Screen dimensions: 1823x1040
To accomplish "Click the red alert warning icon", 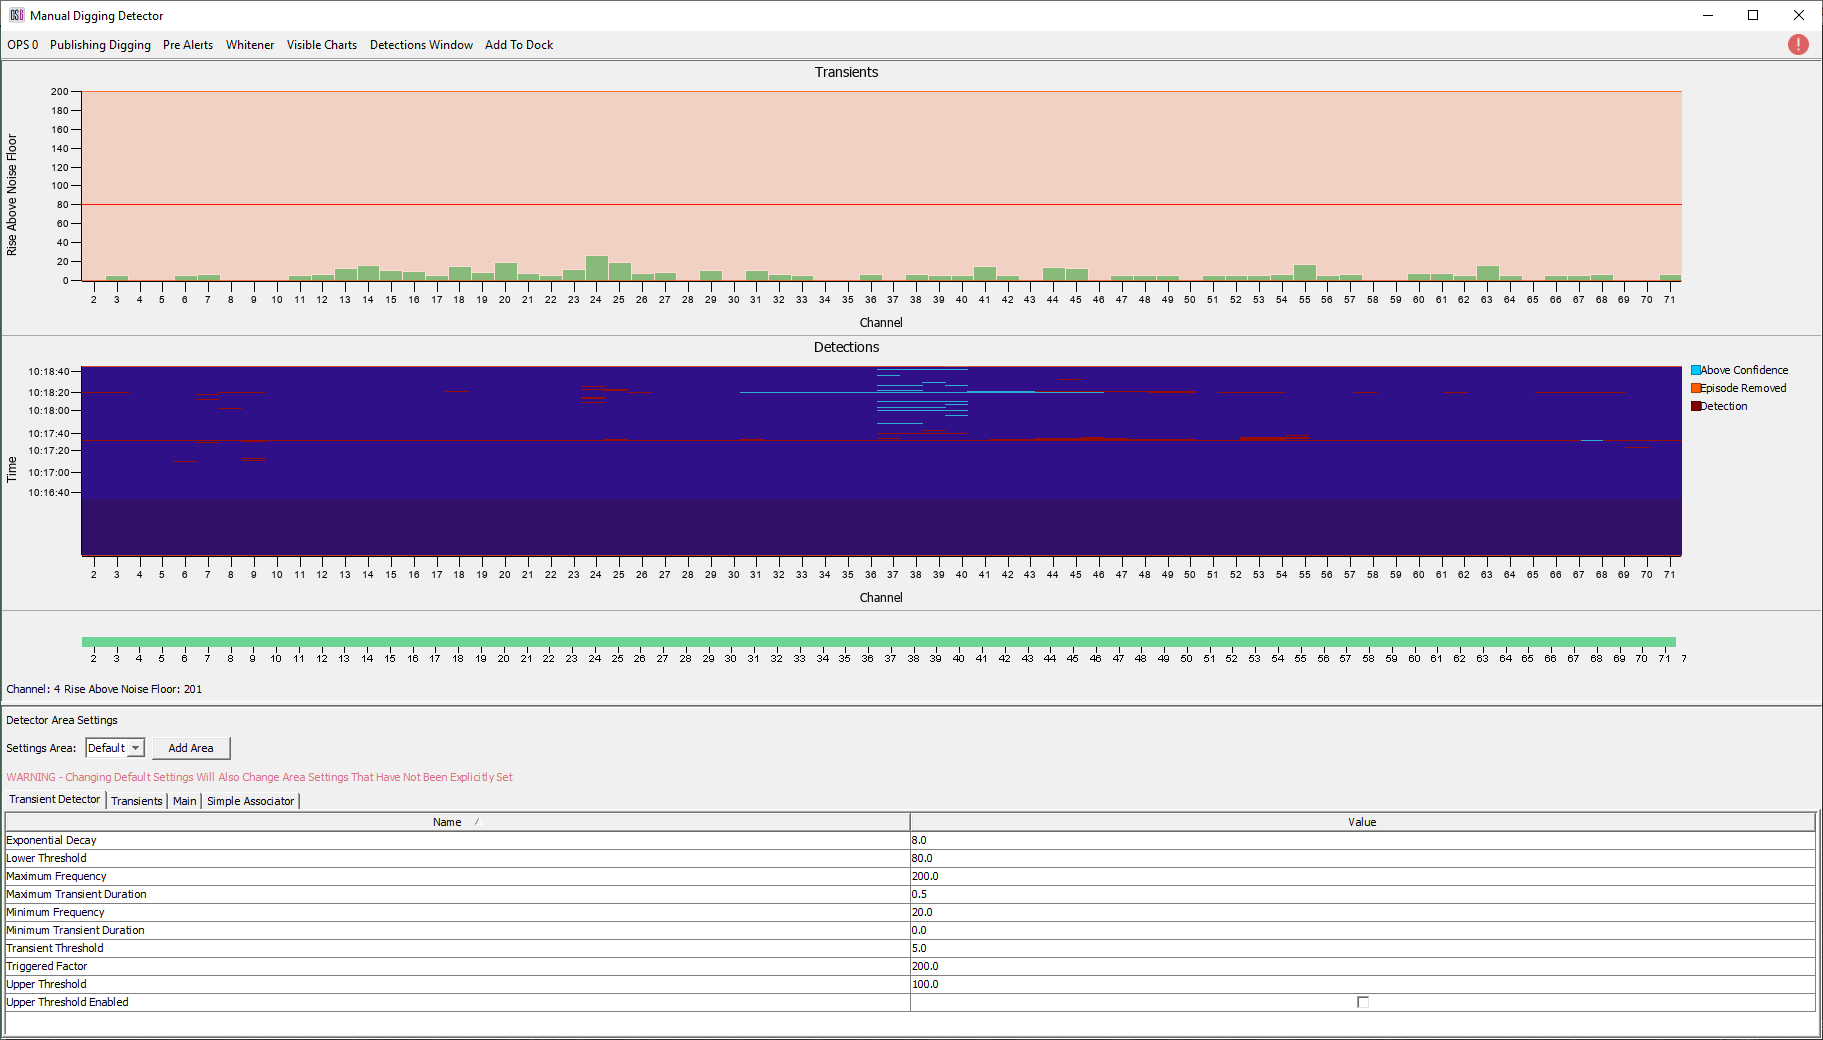I will [x=1798, y=45].
